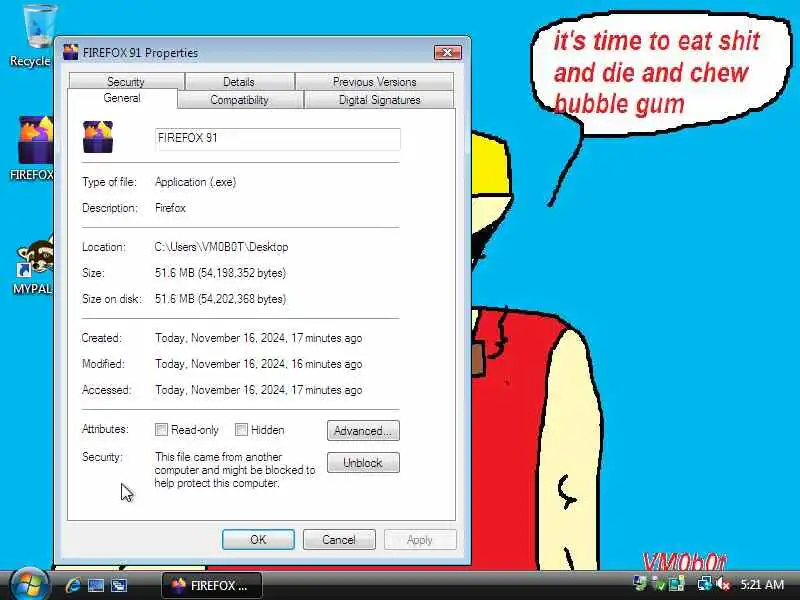The height and width of the screenshot is (600, 800).
Task: Confirm with the OK button
Action: coord(258,539)
